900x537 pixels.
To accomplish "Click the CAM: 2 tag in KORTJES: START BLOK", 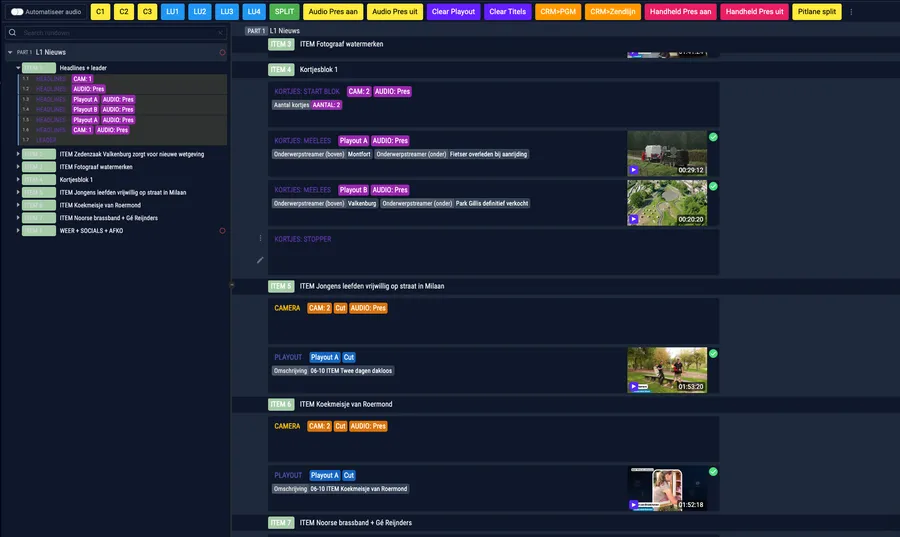I will tap(359, 91).
